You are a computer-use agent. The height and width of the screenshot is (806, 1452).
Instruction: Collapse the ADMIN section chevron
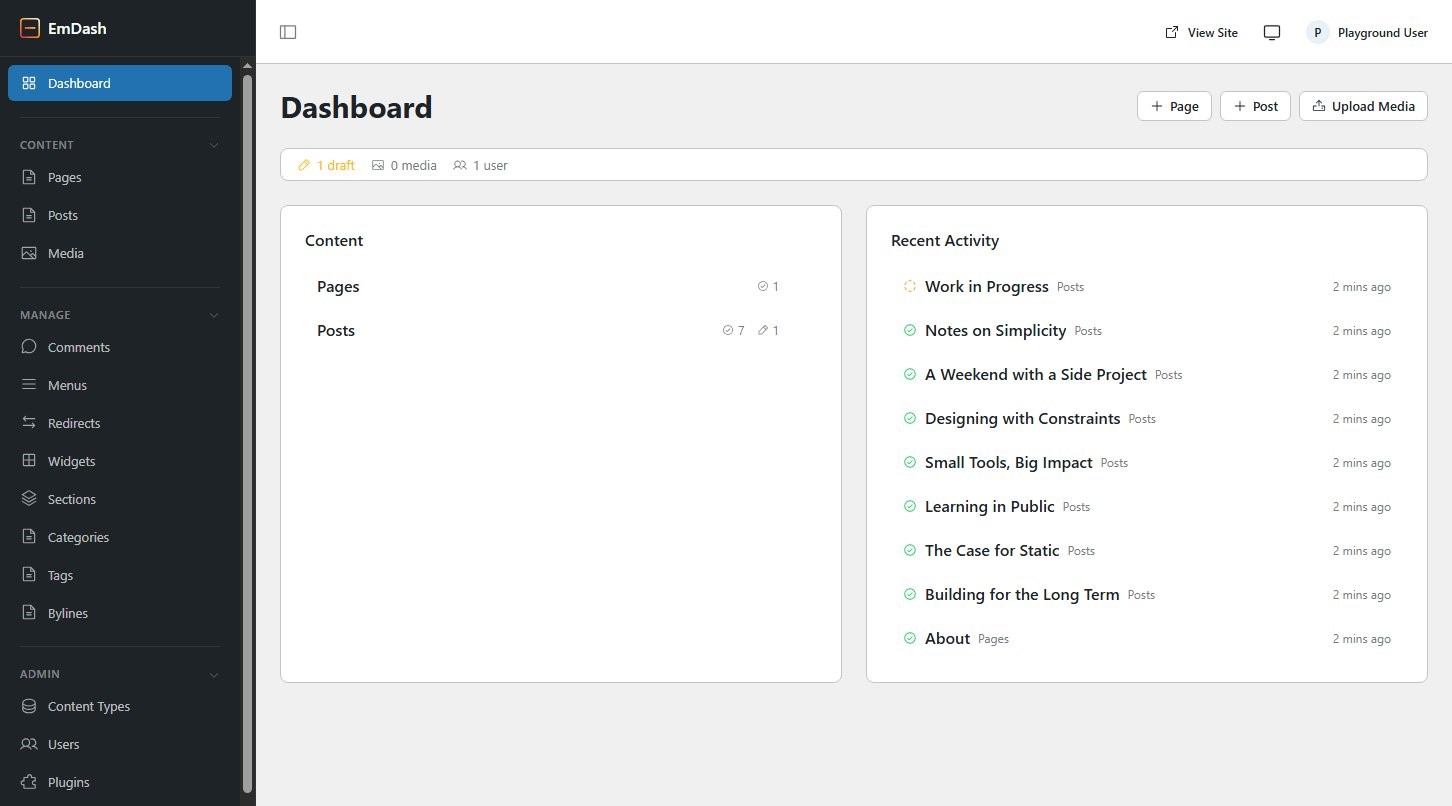pos(213,674)
